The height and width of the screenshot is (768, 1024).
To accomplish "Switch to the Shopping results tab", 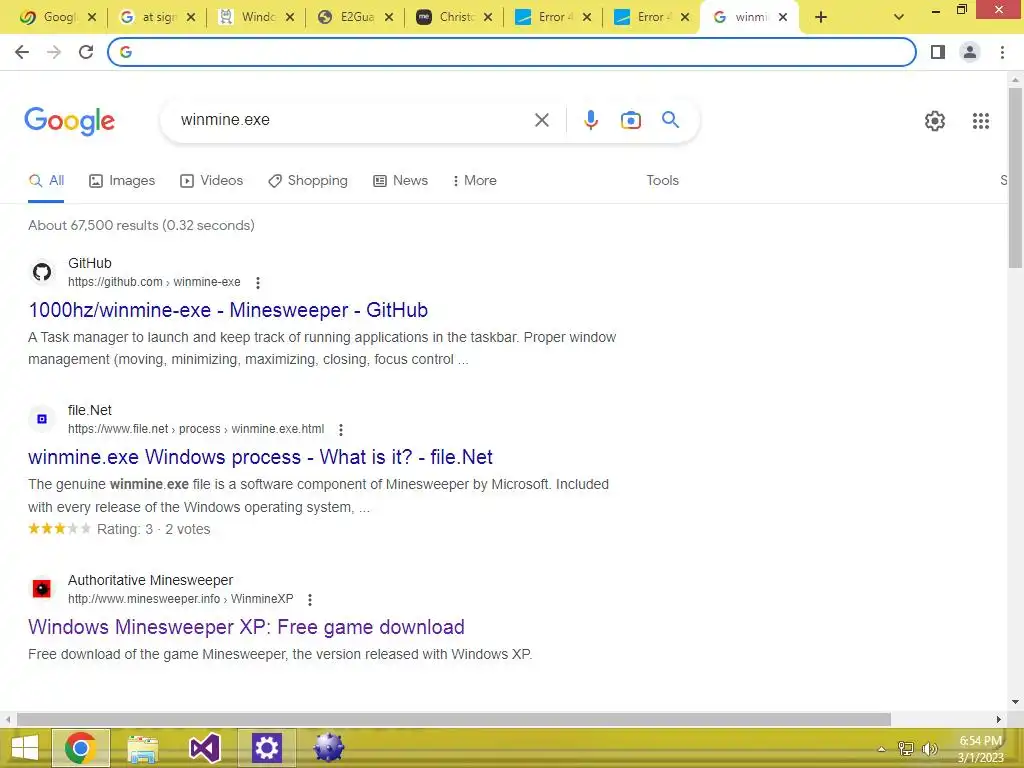I will (308, 181).
